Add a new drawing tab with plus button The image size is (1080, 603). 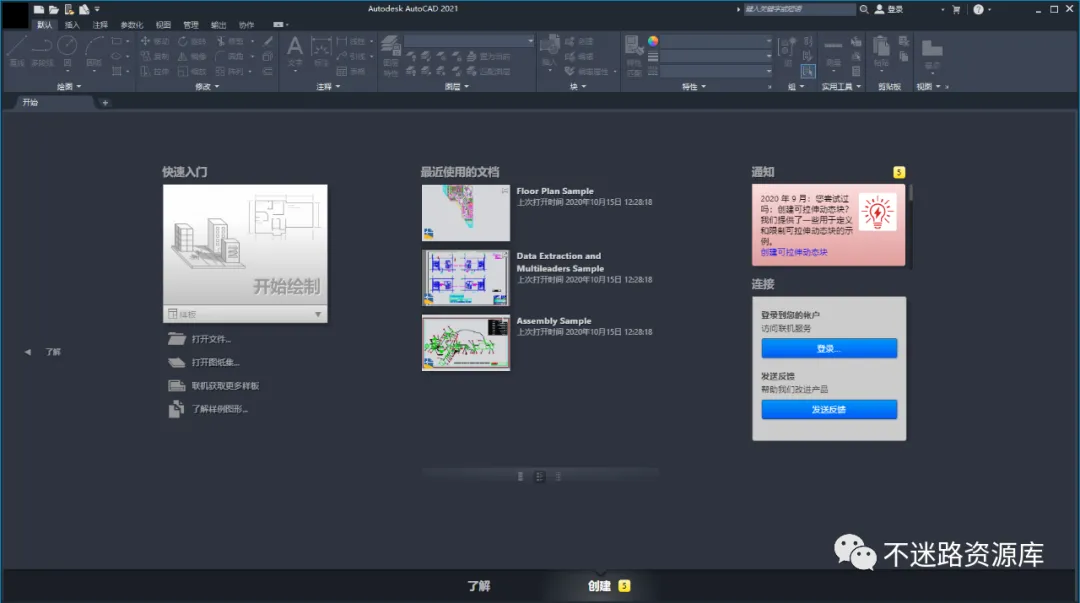(x=105, y=103)
